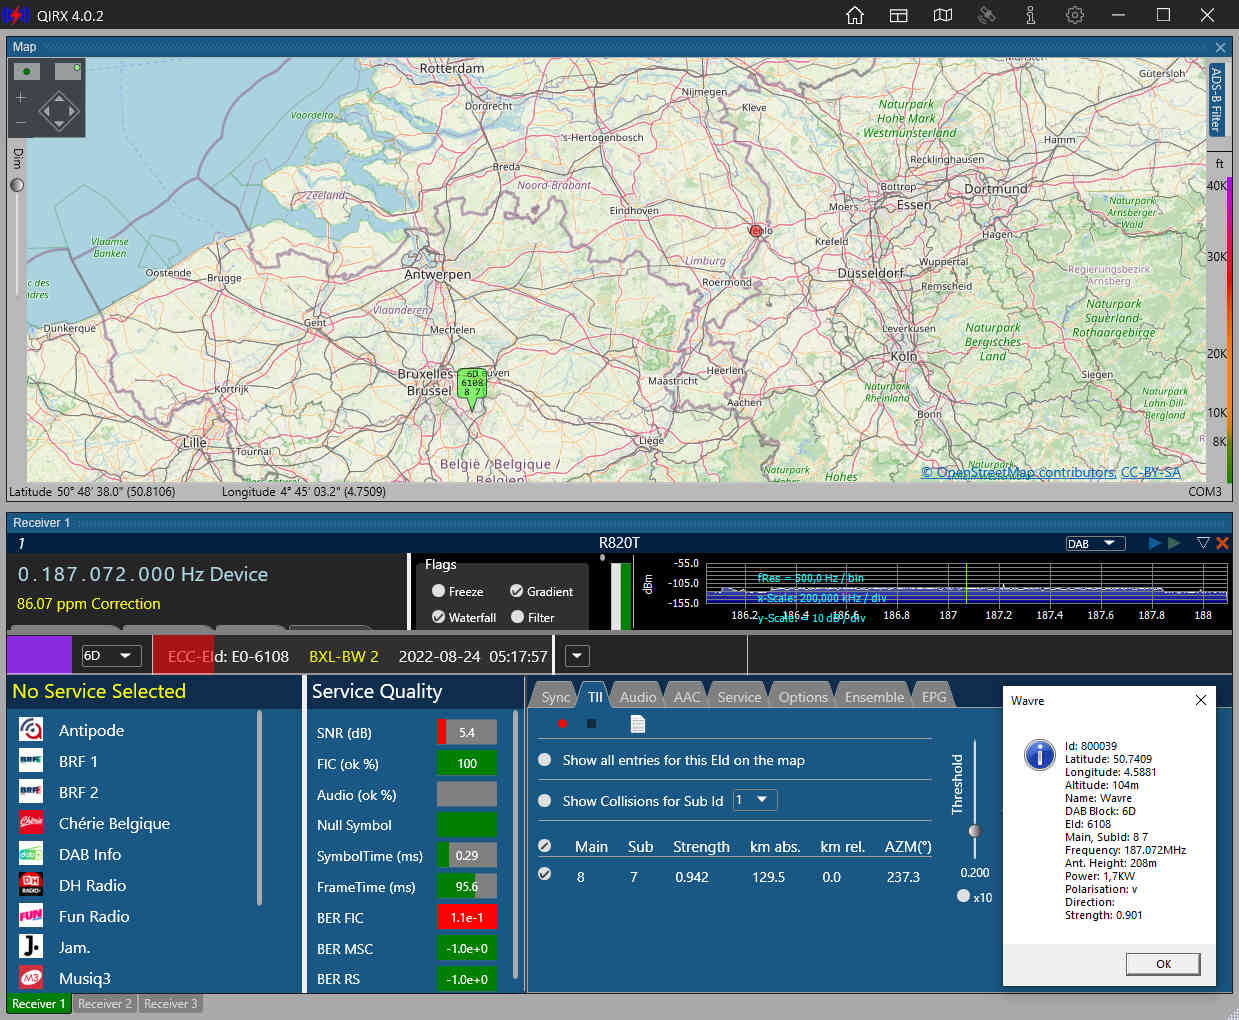Adjust the Threshold slider handle
The image size is (1239, 1020).
(974, 830)
